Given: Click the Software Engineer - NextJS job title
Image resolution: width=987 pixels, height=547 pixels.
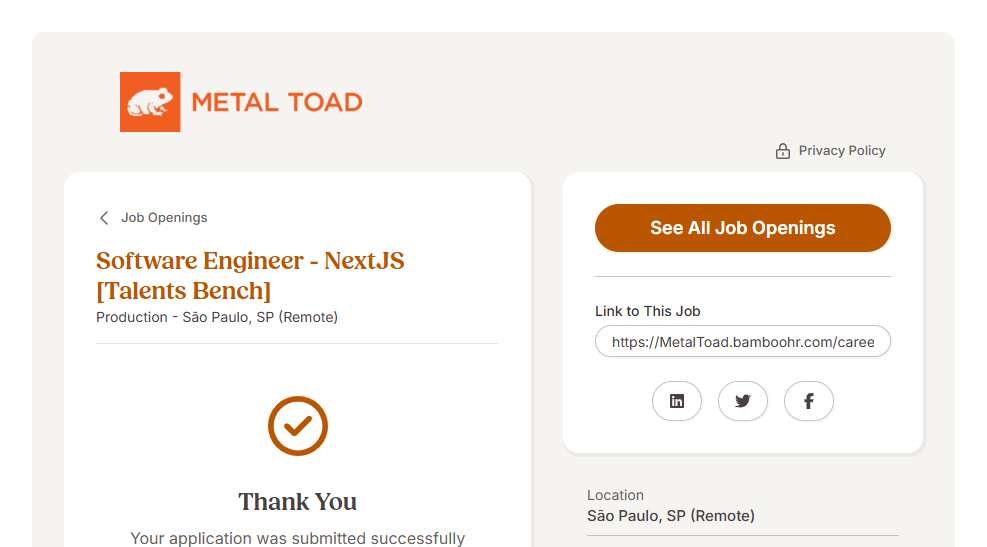Looking at the screenshot, I should click(250, 261).
